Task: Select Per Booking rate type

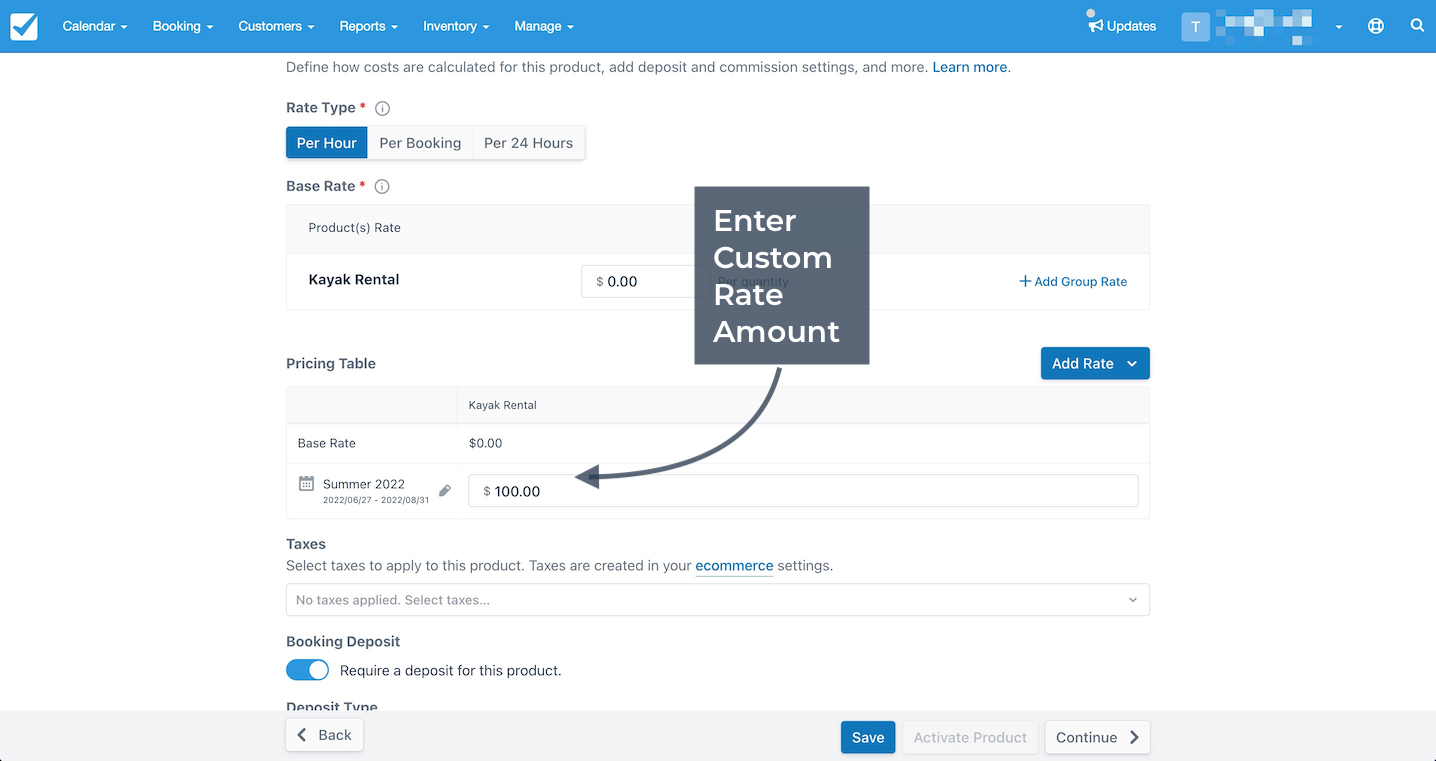Action: pos(420,143)
